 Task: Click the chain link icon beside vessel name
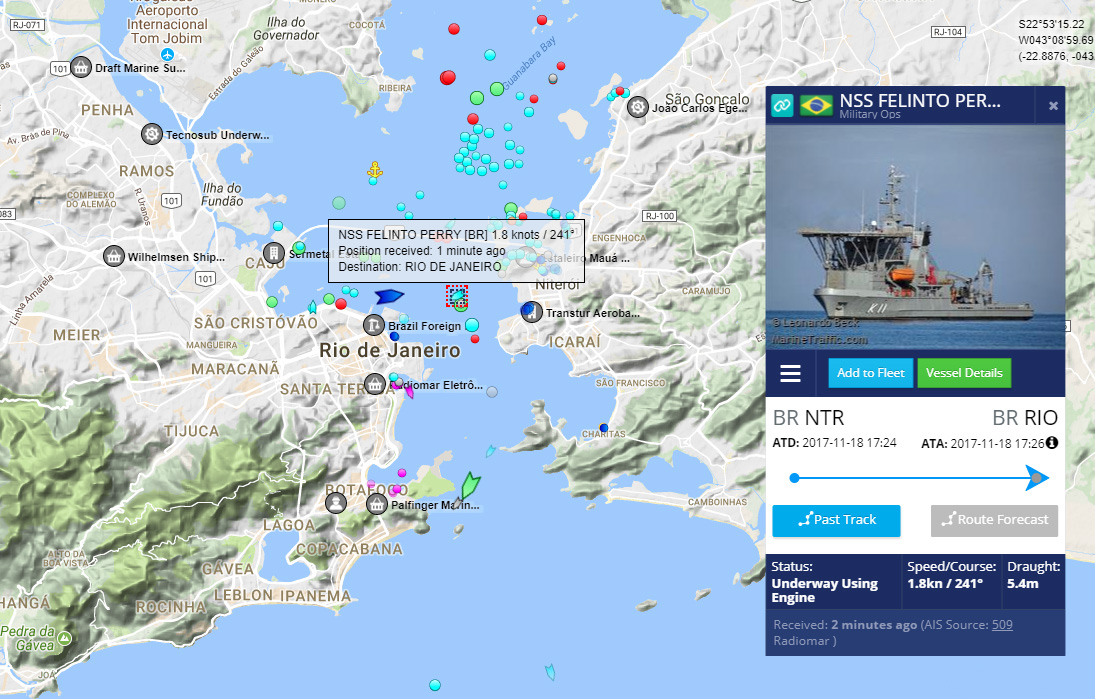click(782, 105)
